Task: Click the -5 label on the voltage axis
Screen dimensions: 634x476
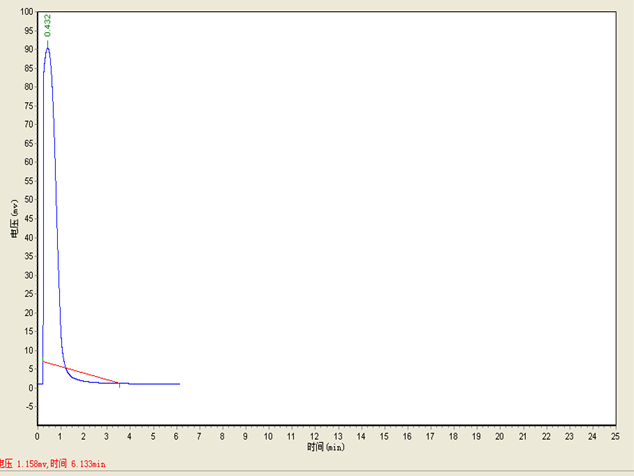Action: tap(27, 406)
